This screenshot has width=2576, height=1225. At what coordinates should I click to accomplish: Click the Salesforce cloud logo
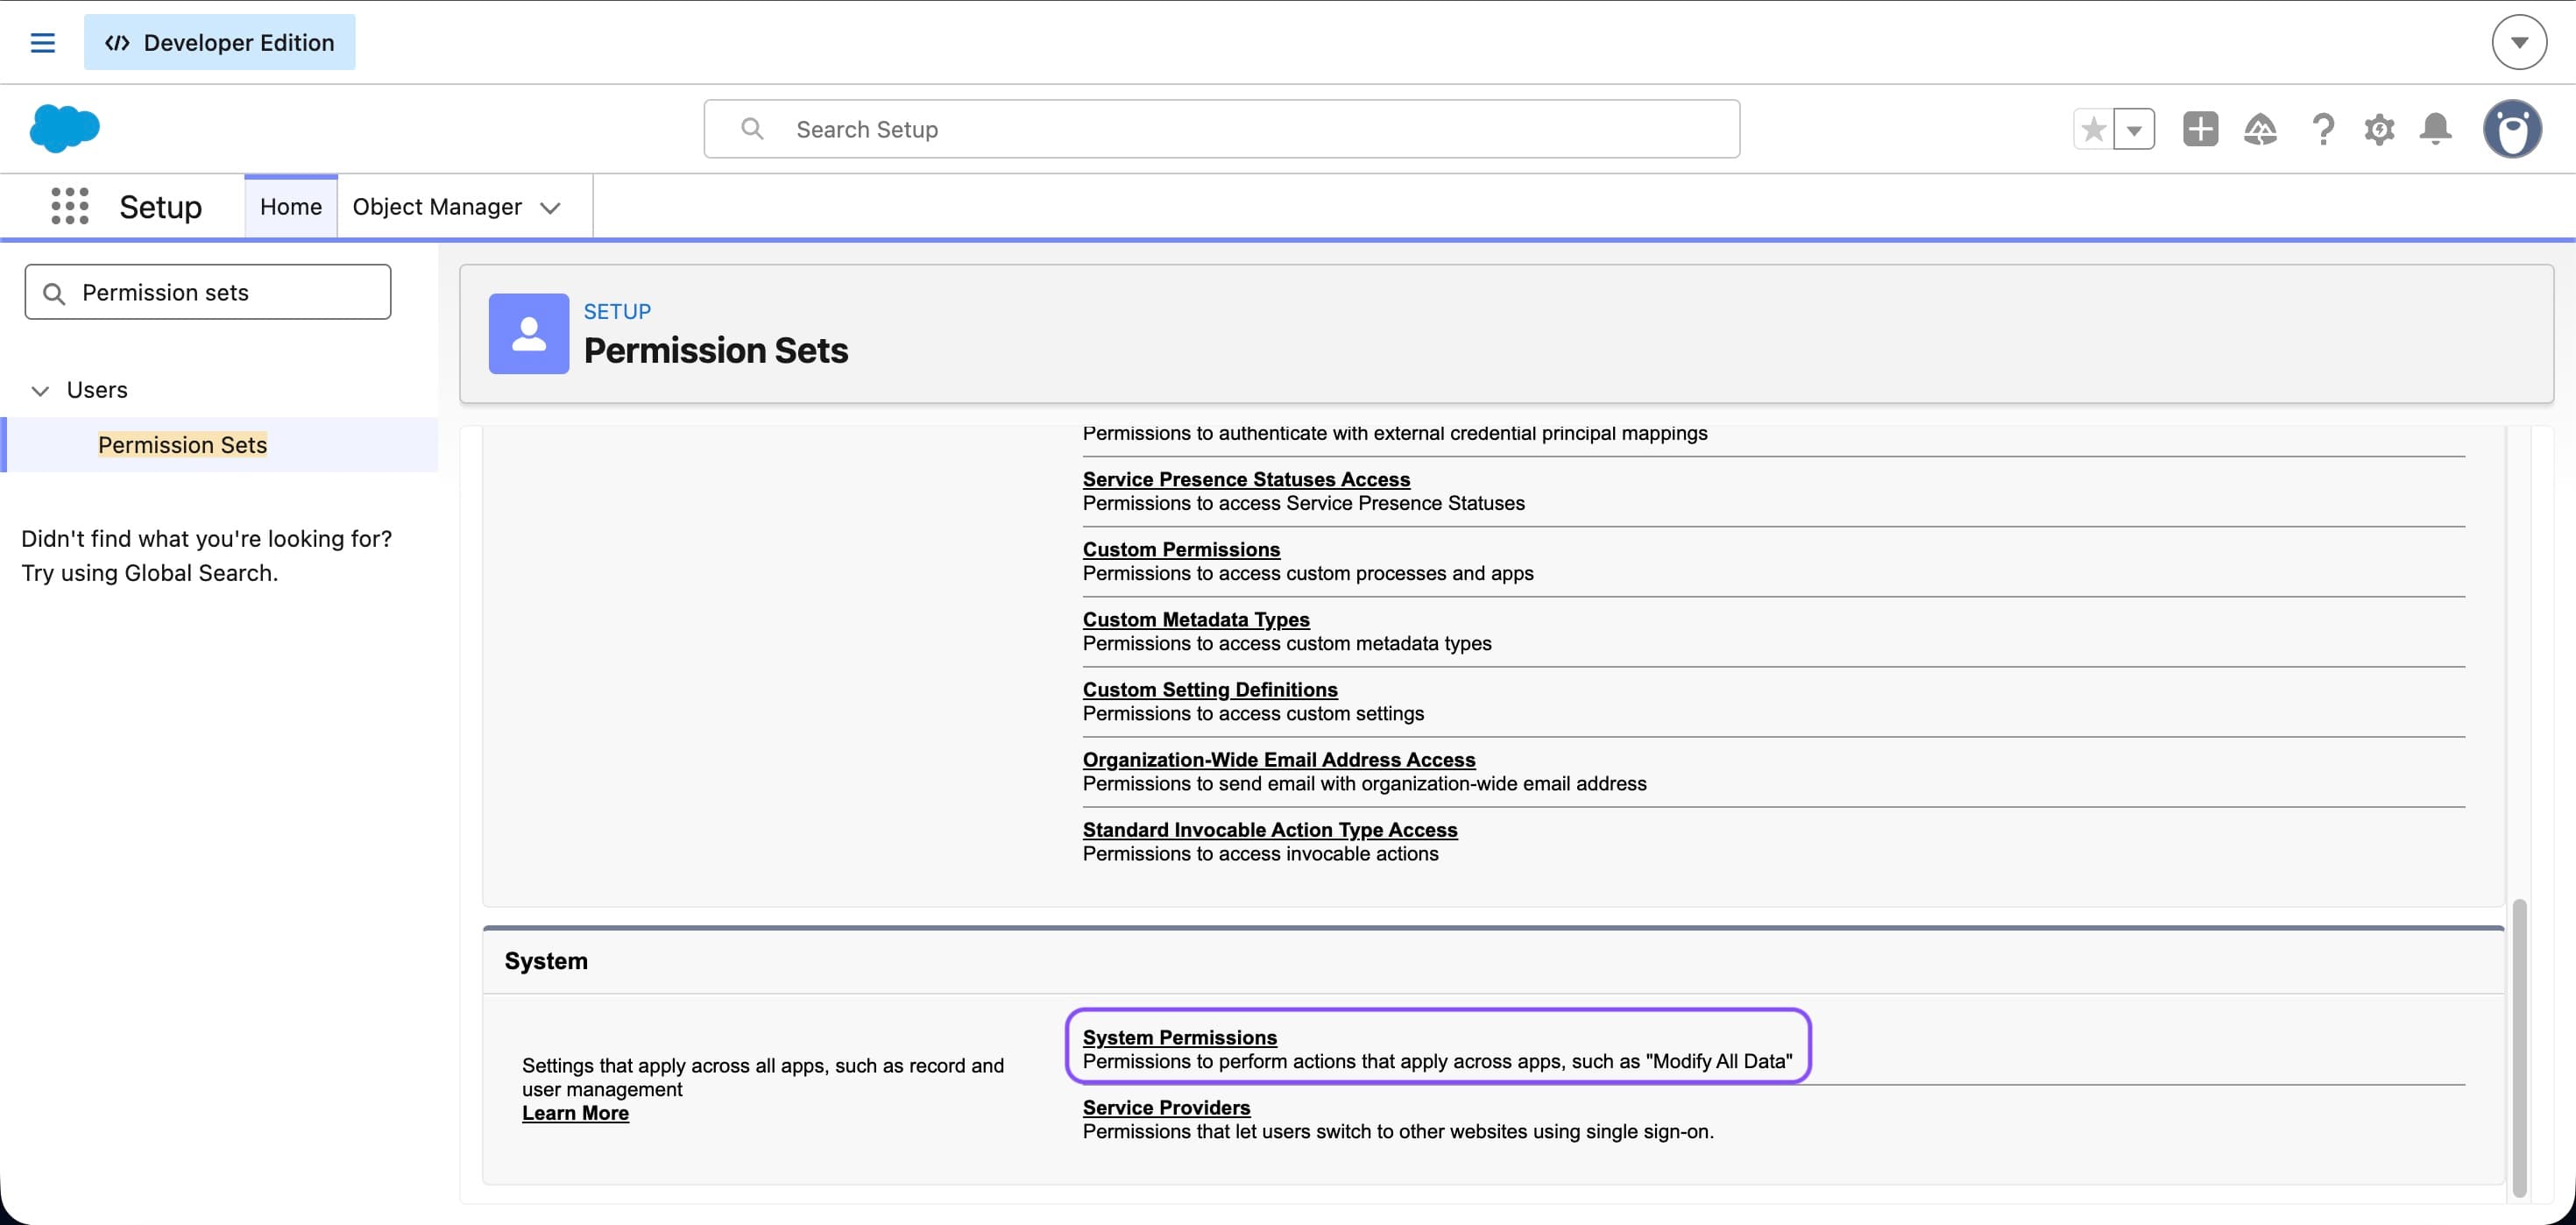pos(64,128)
